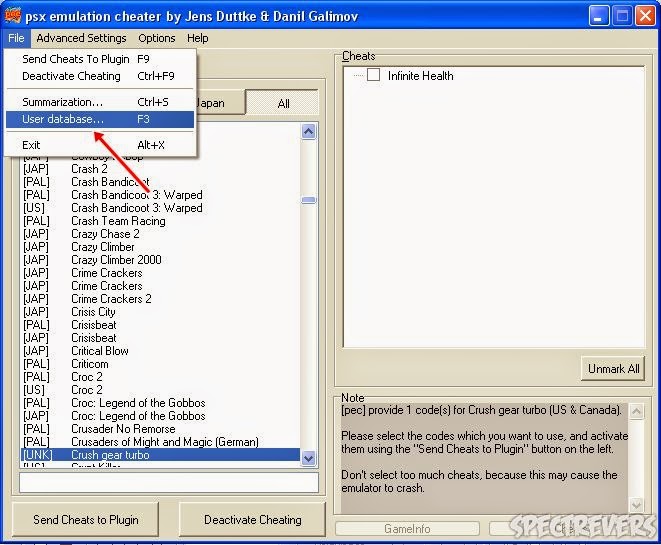661x545 pixels.
Task: Select [PAL] Croc: Legend of the Gobbos
Action: (x=161, y=403)
